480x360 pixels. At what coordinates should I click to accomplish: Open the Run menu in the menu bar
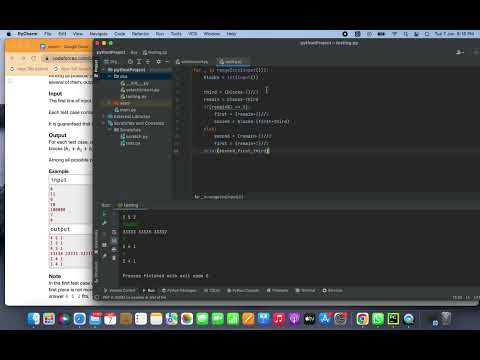point(160,34)
